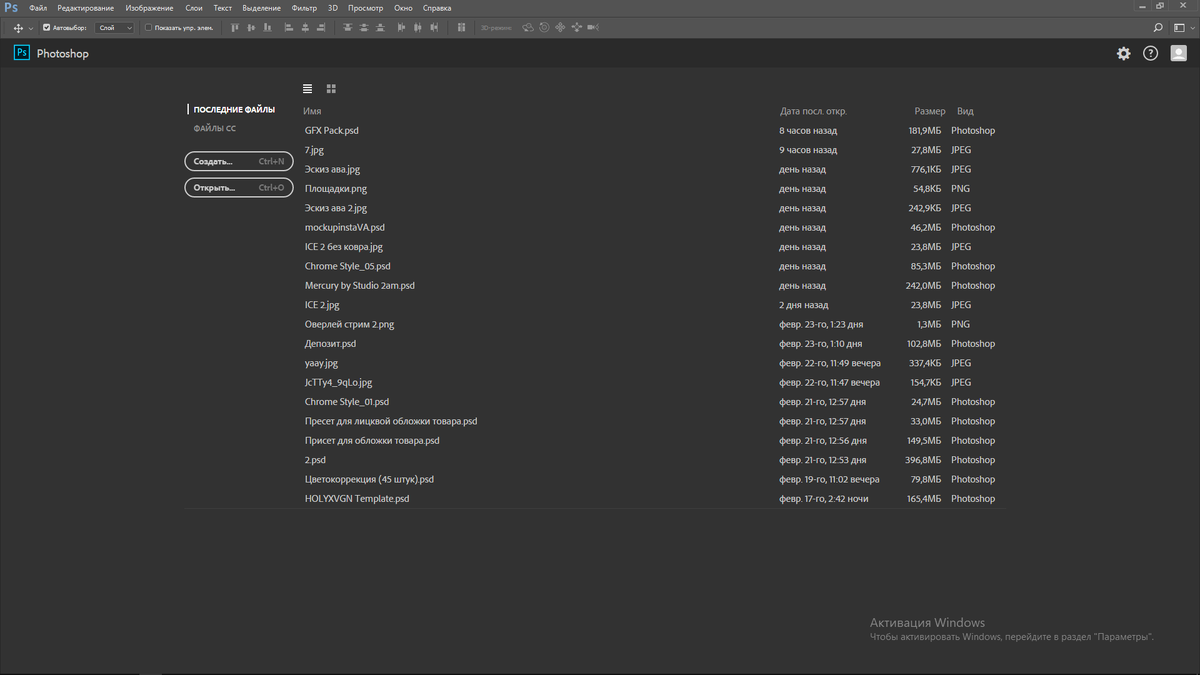Click Align horizontal centers icon
Viewport: 1200px width, 675px height.
tap(304, 28)
